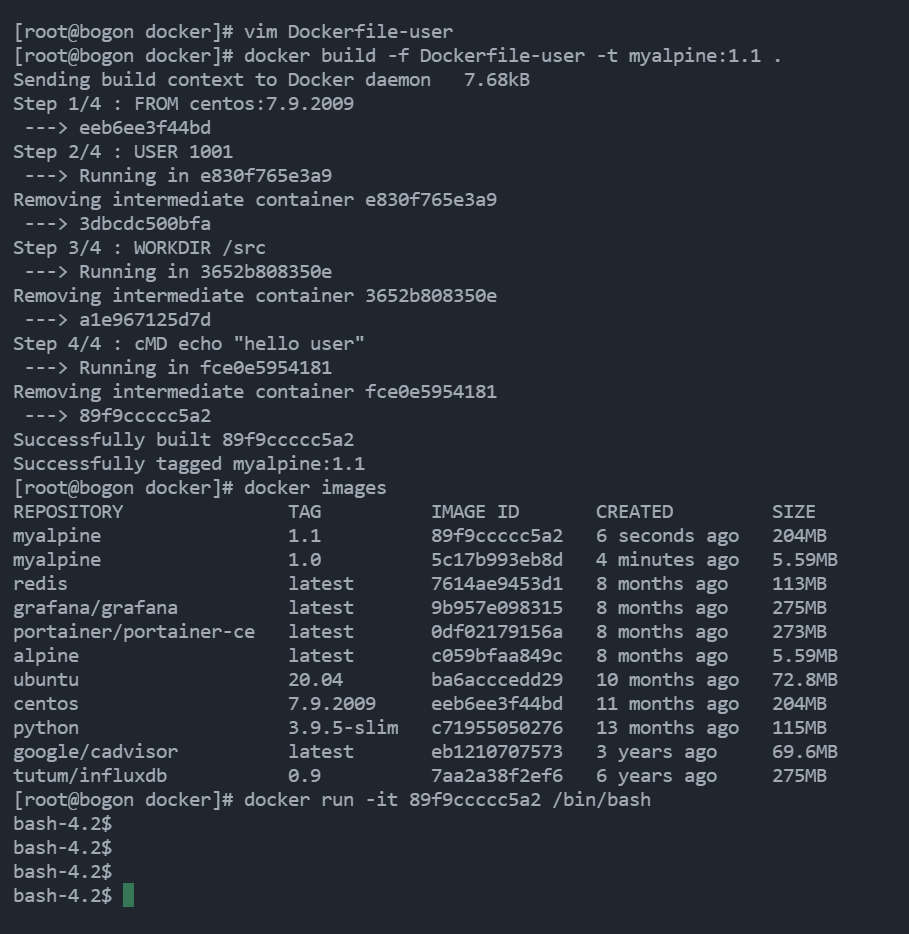Click the 'docker run -it' command line
This screenshot has width=909, height=934.
(332, 799)
